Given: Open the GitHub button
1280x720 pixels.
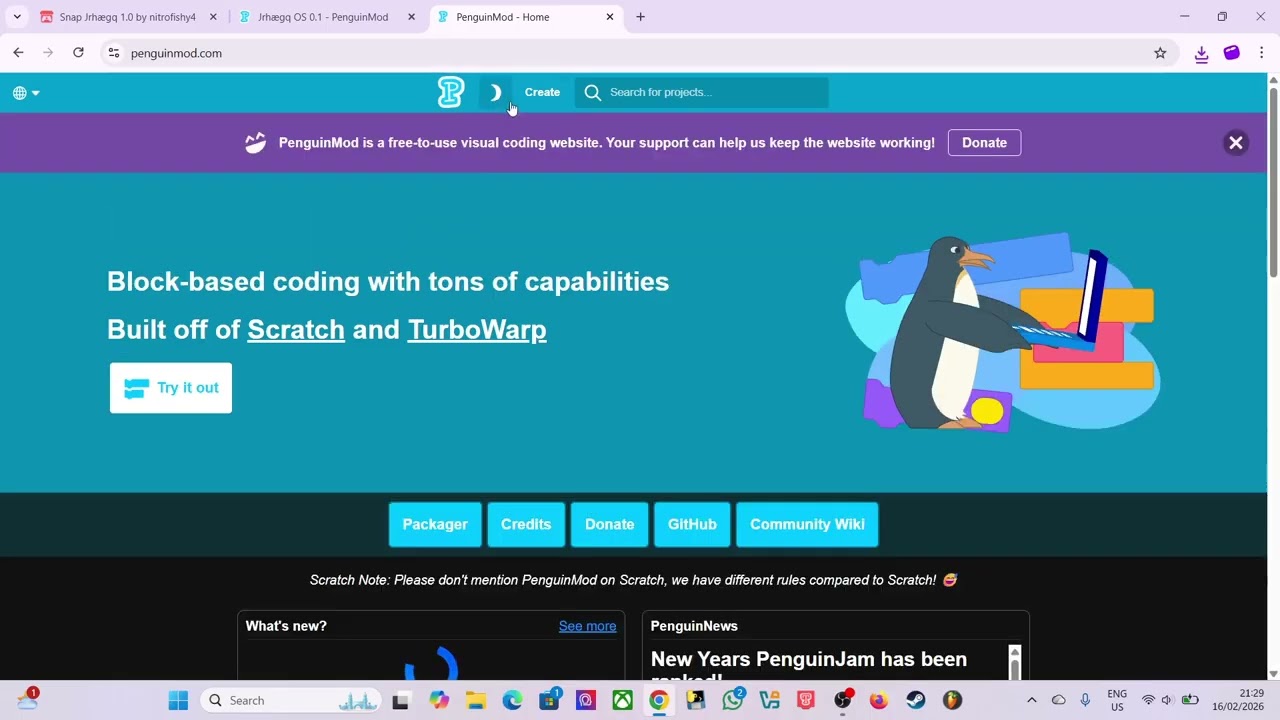Looking at the screenshot, I should (692, 525).
